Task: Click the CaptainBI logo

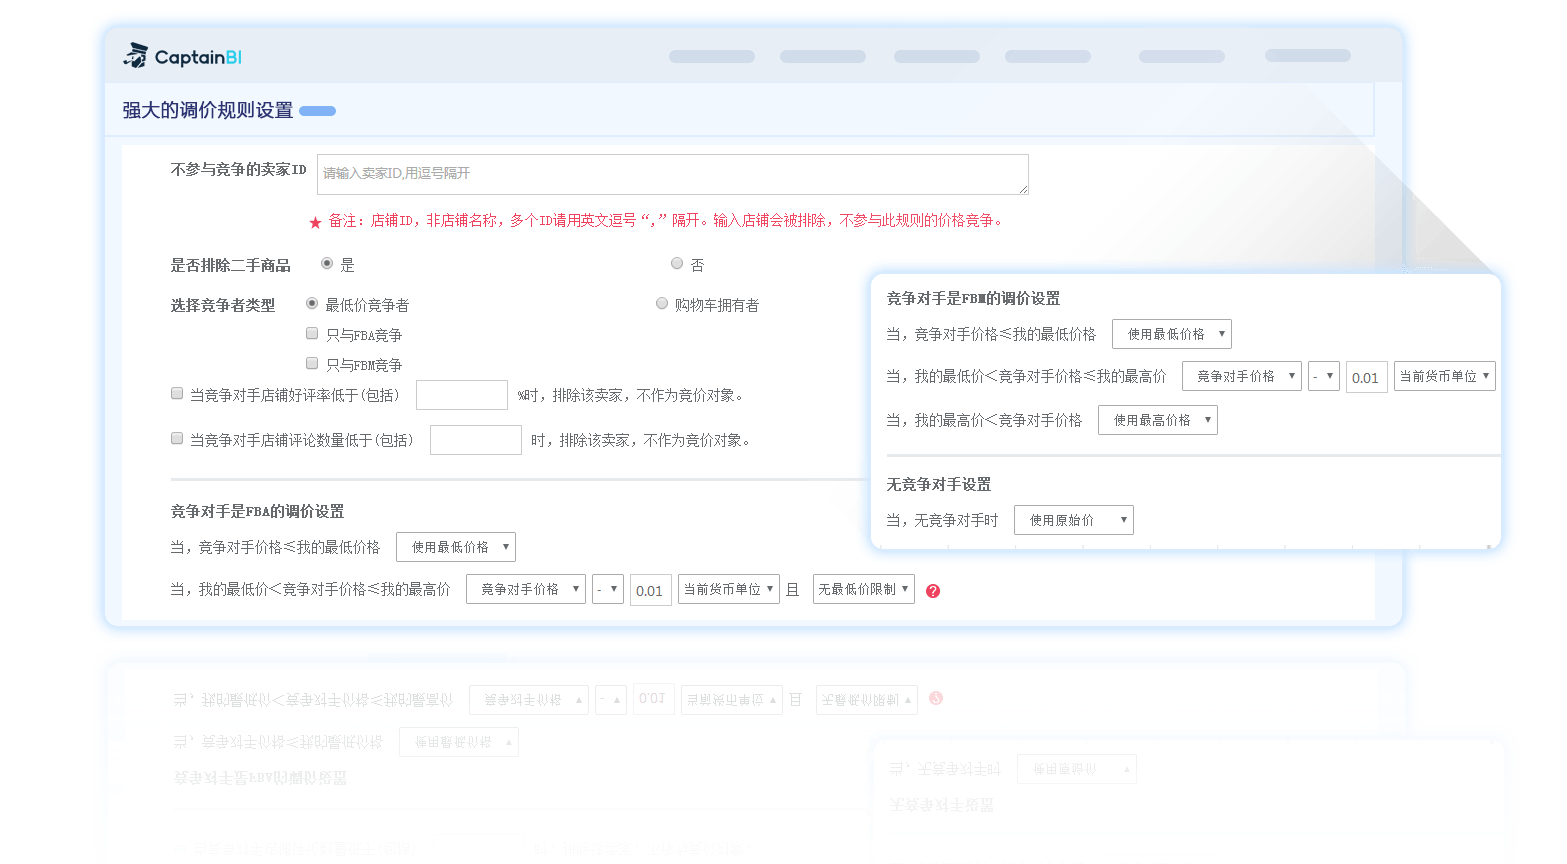Action: pyautogui.click(x=182, y=56)
